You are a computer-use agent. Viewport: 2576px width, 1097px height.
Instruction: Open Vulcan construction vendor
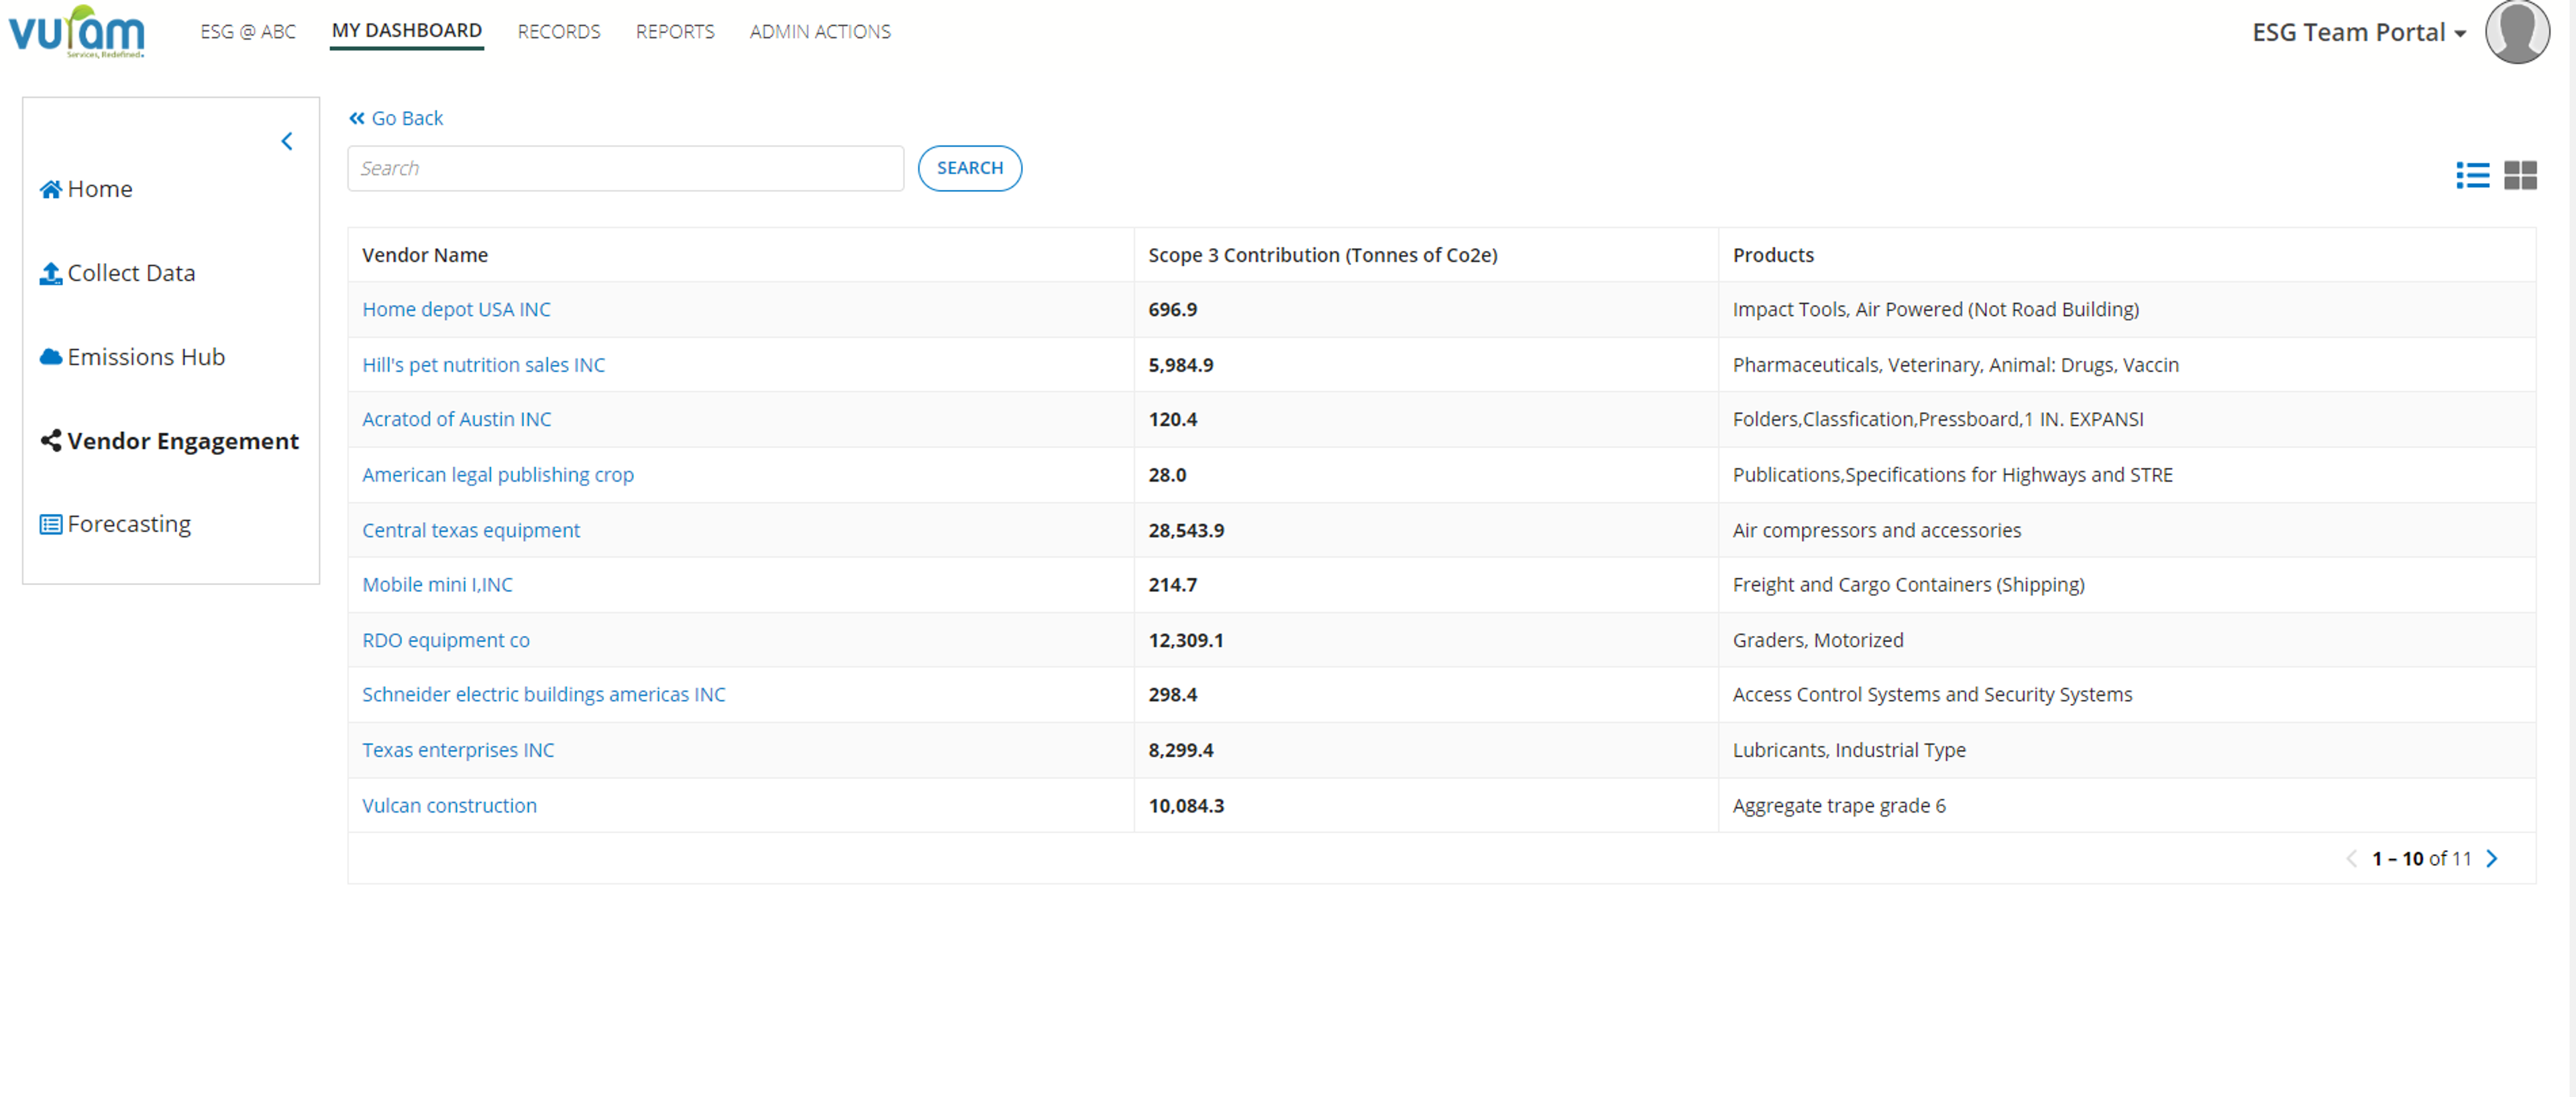point(449,806)
